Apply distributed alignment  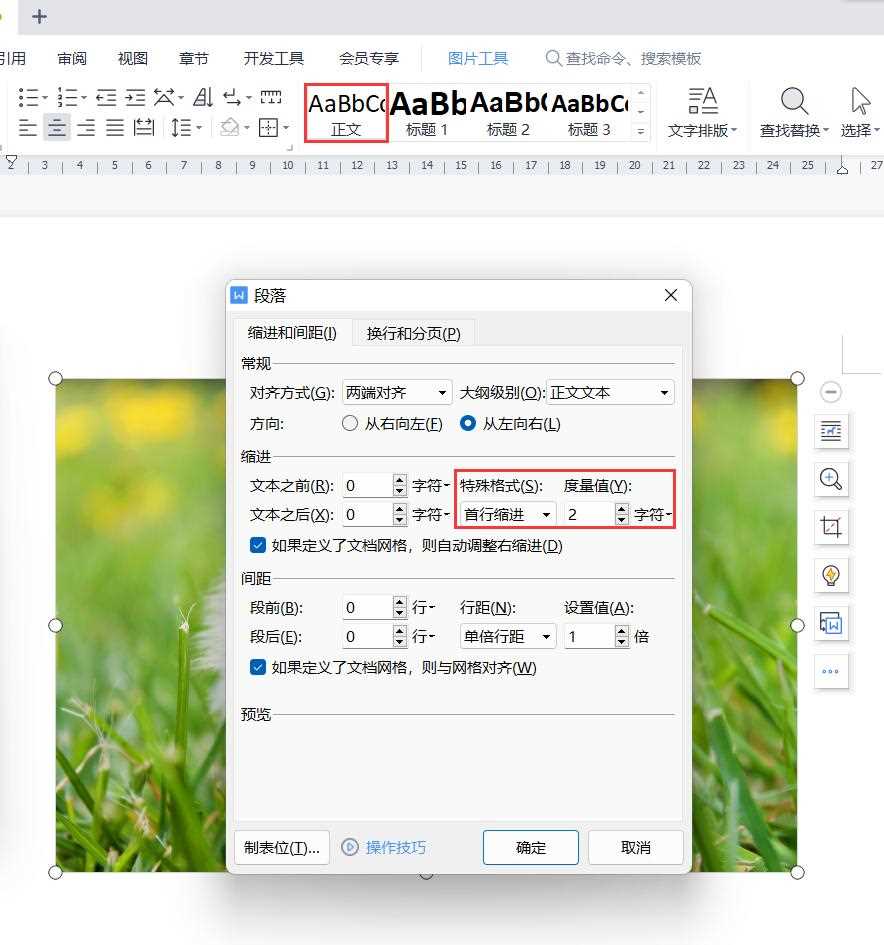(144, 128)
